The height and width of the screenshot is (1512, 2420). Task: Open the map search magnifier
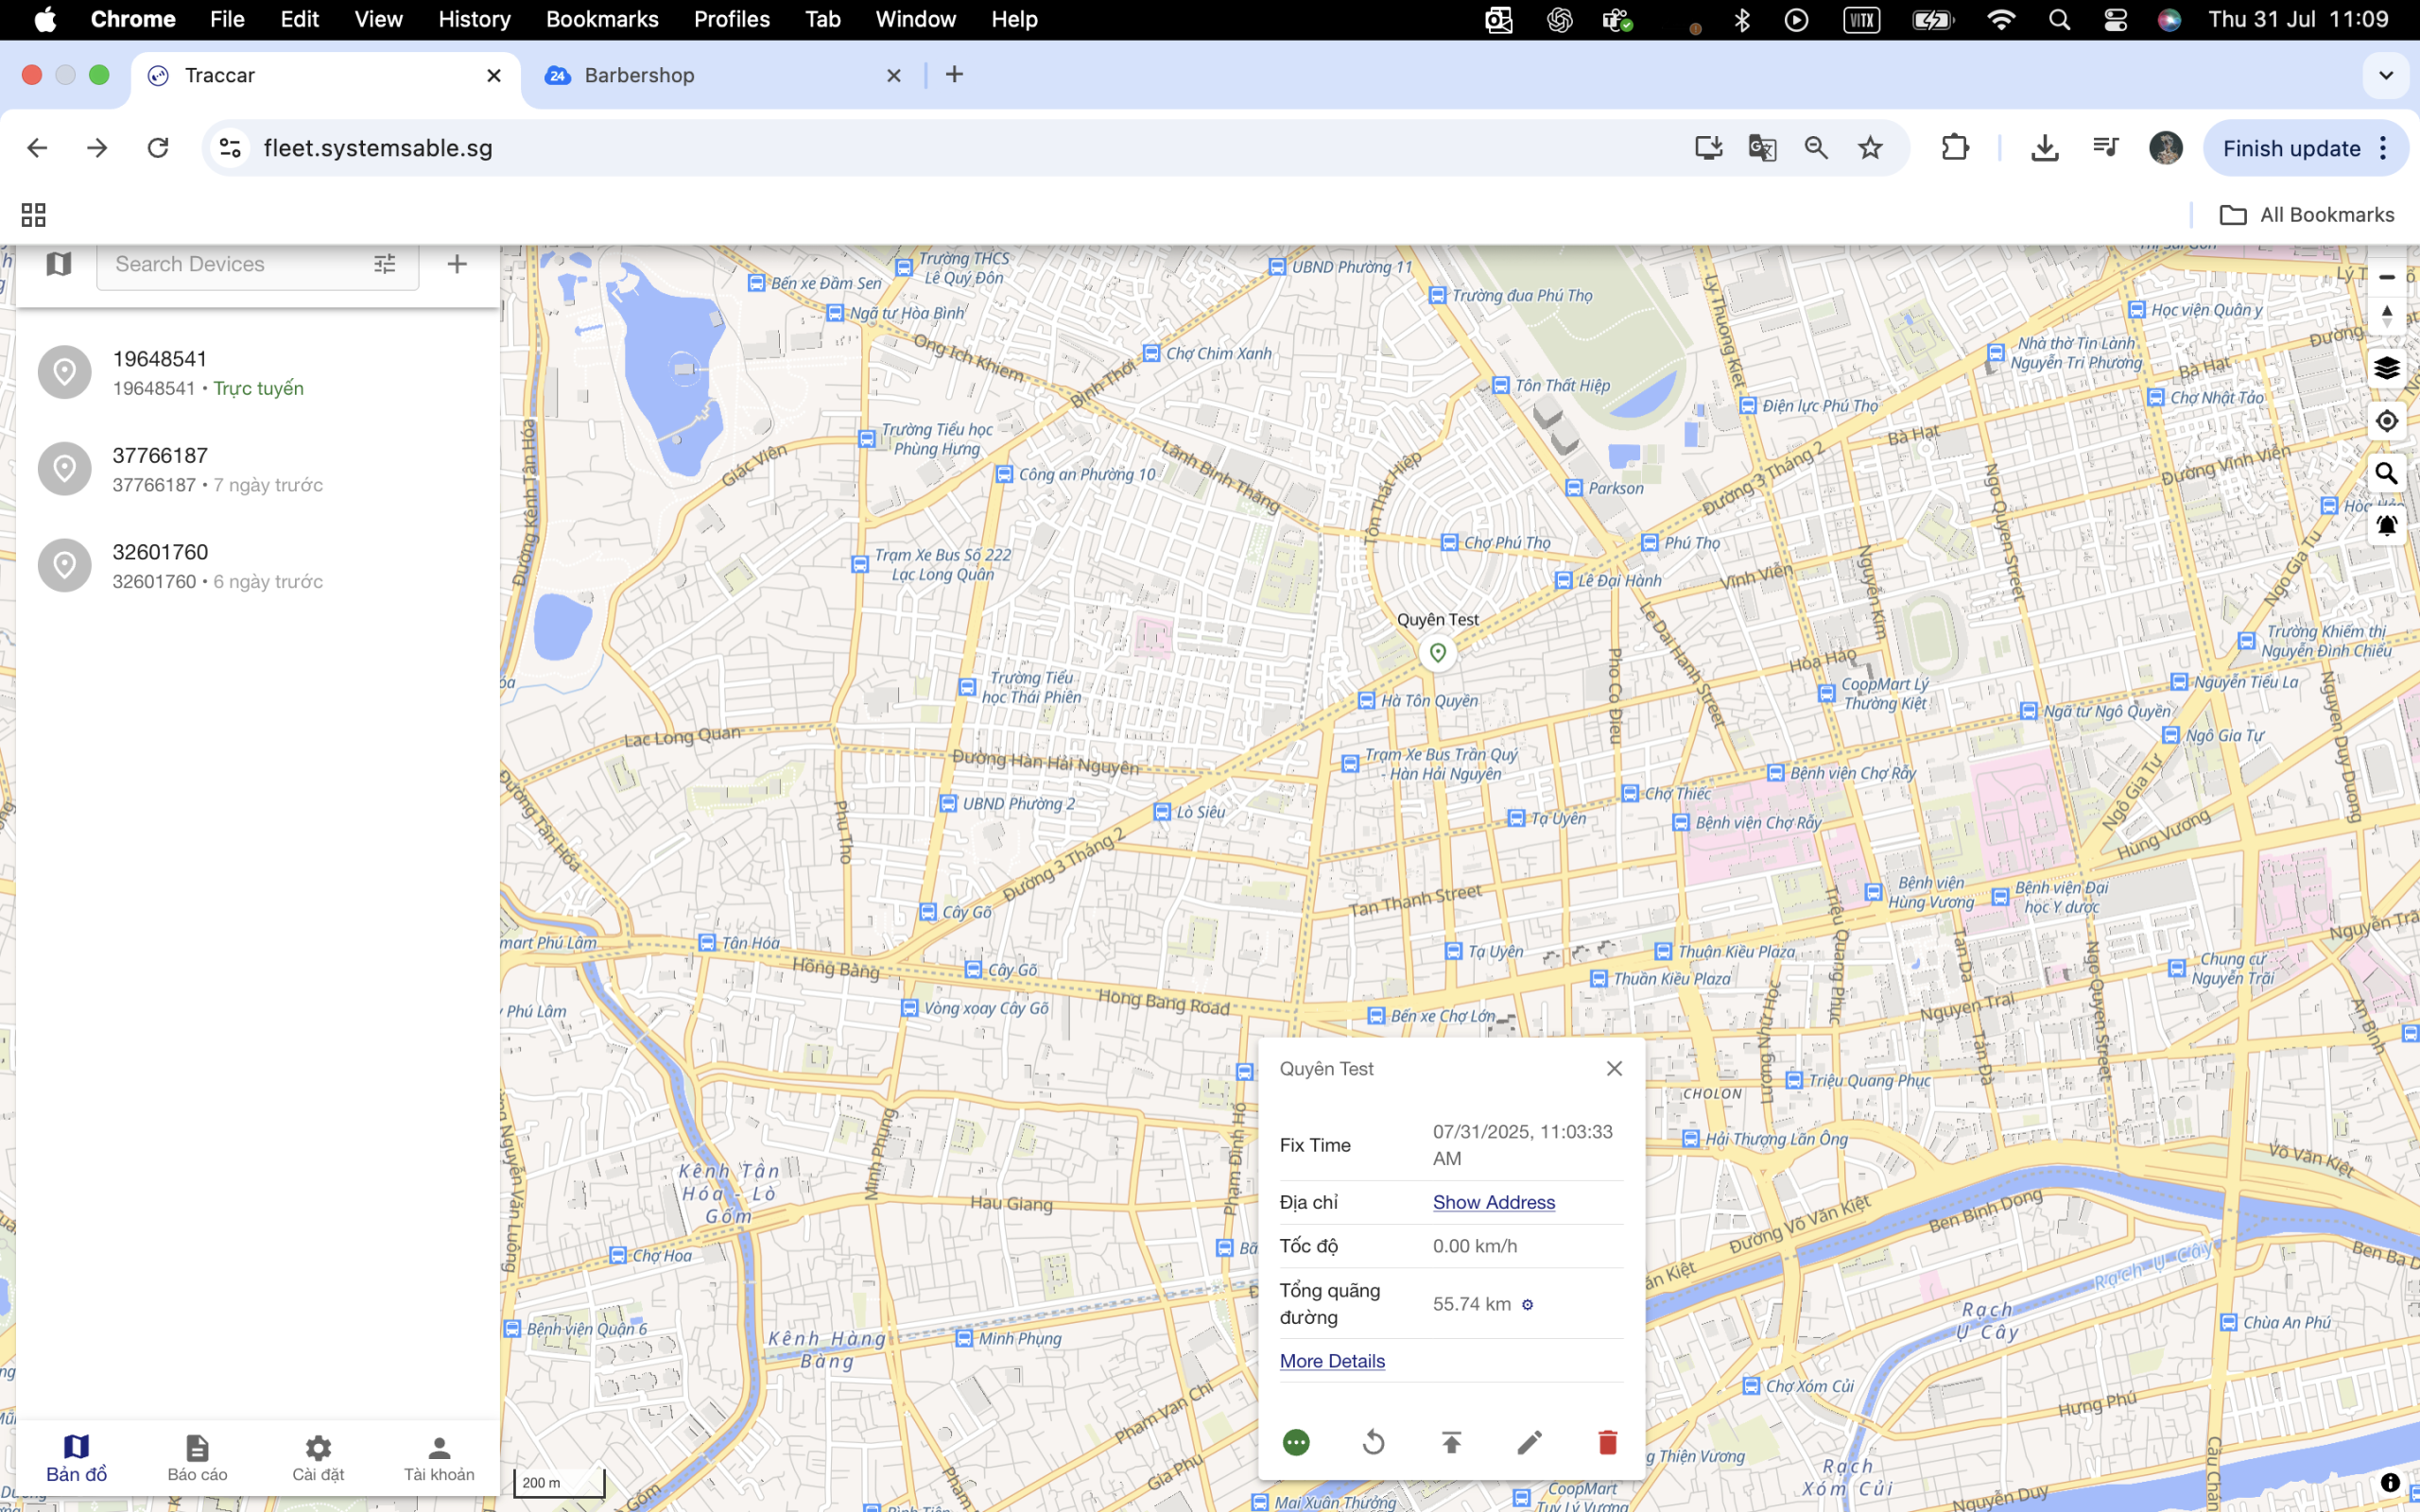coord(2386,473)
